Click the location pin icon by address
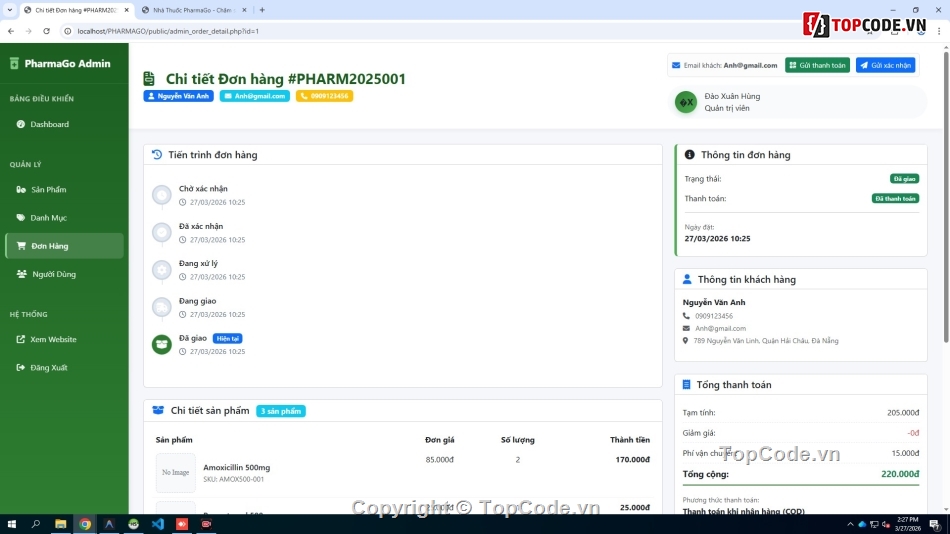 point(685,341)
